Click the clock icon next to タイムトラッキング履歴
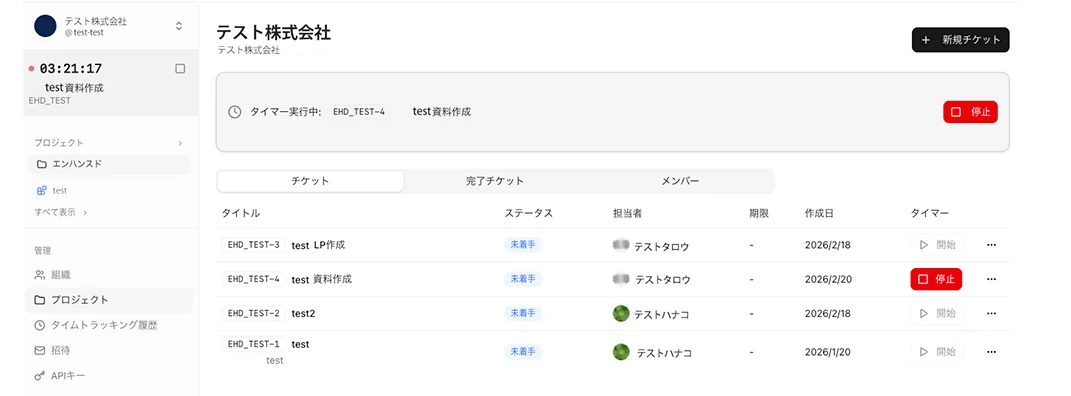Image resolution: width=1071 pixels, height=396 pixels. pos(40,325)
